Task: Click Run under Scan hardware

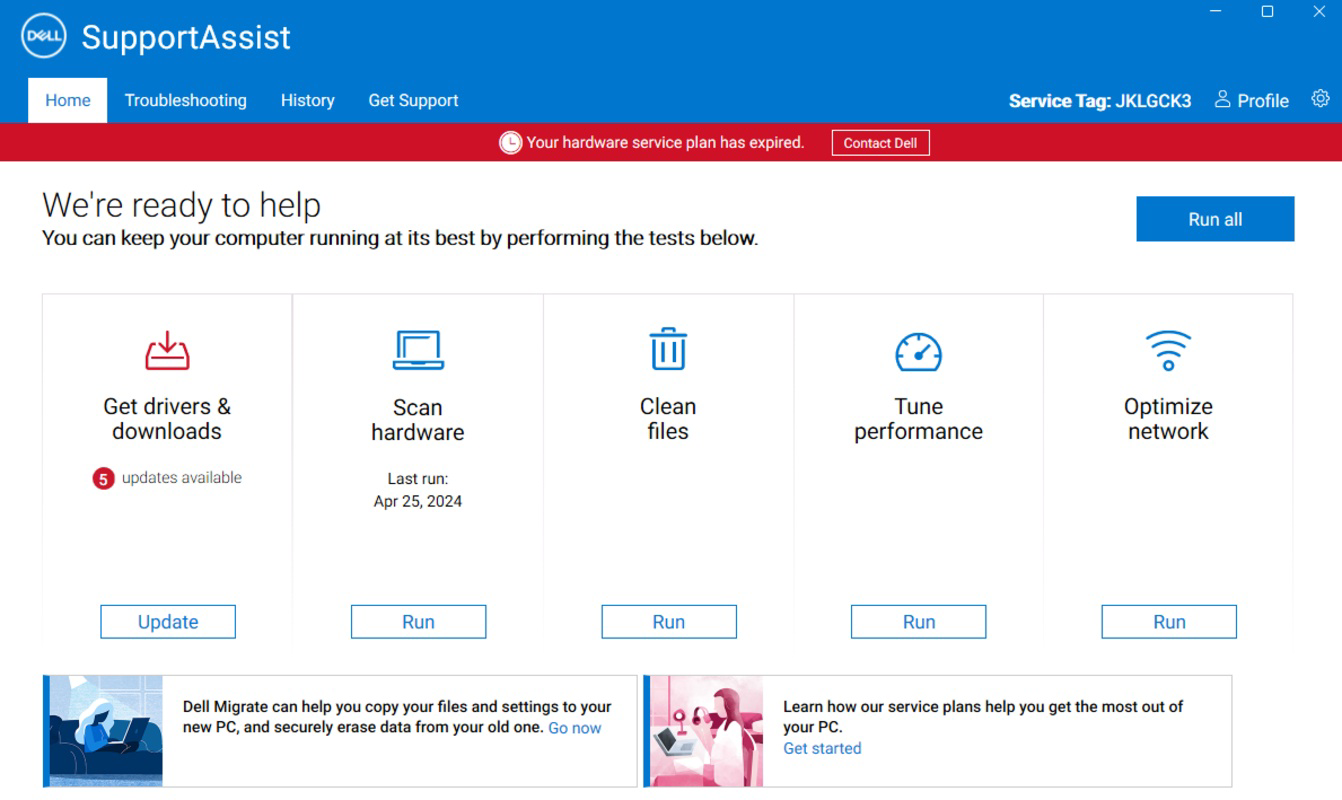Action: (x=418, y=621)
